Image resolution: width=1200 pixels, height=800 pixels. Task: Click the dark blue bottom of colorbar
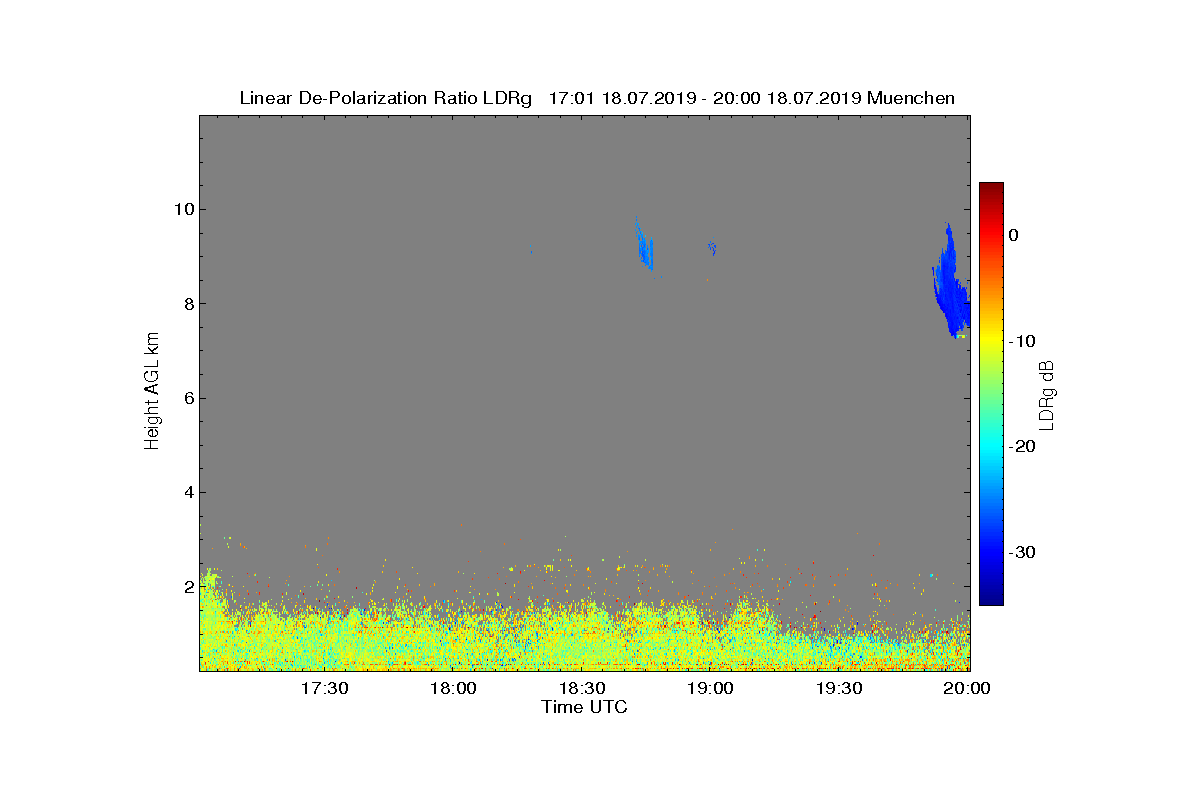tap(991, 600)
